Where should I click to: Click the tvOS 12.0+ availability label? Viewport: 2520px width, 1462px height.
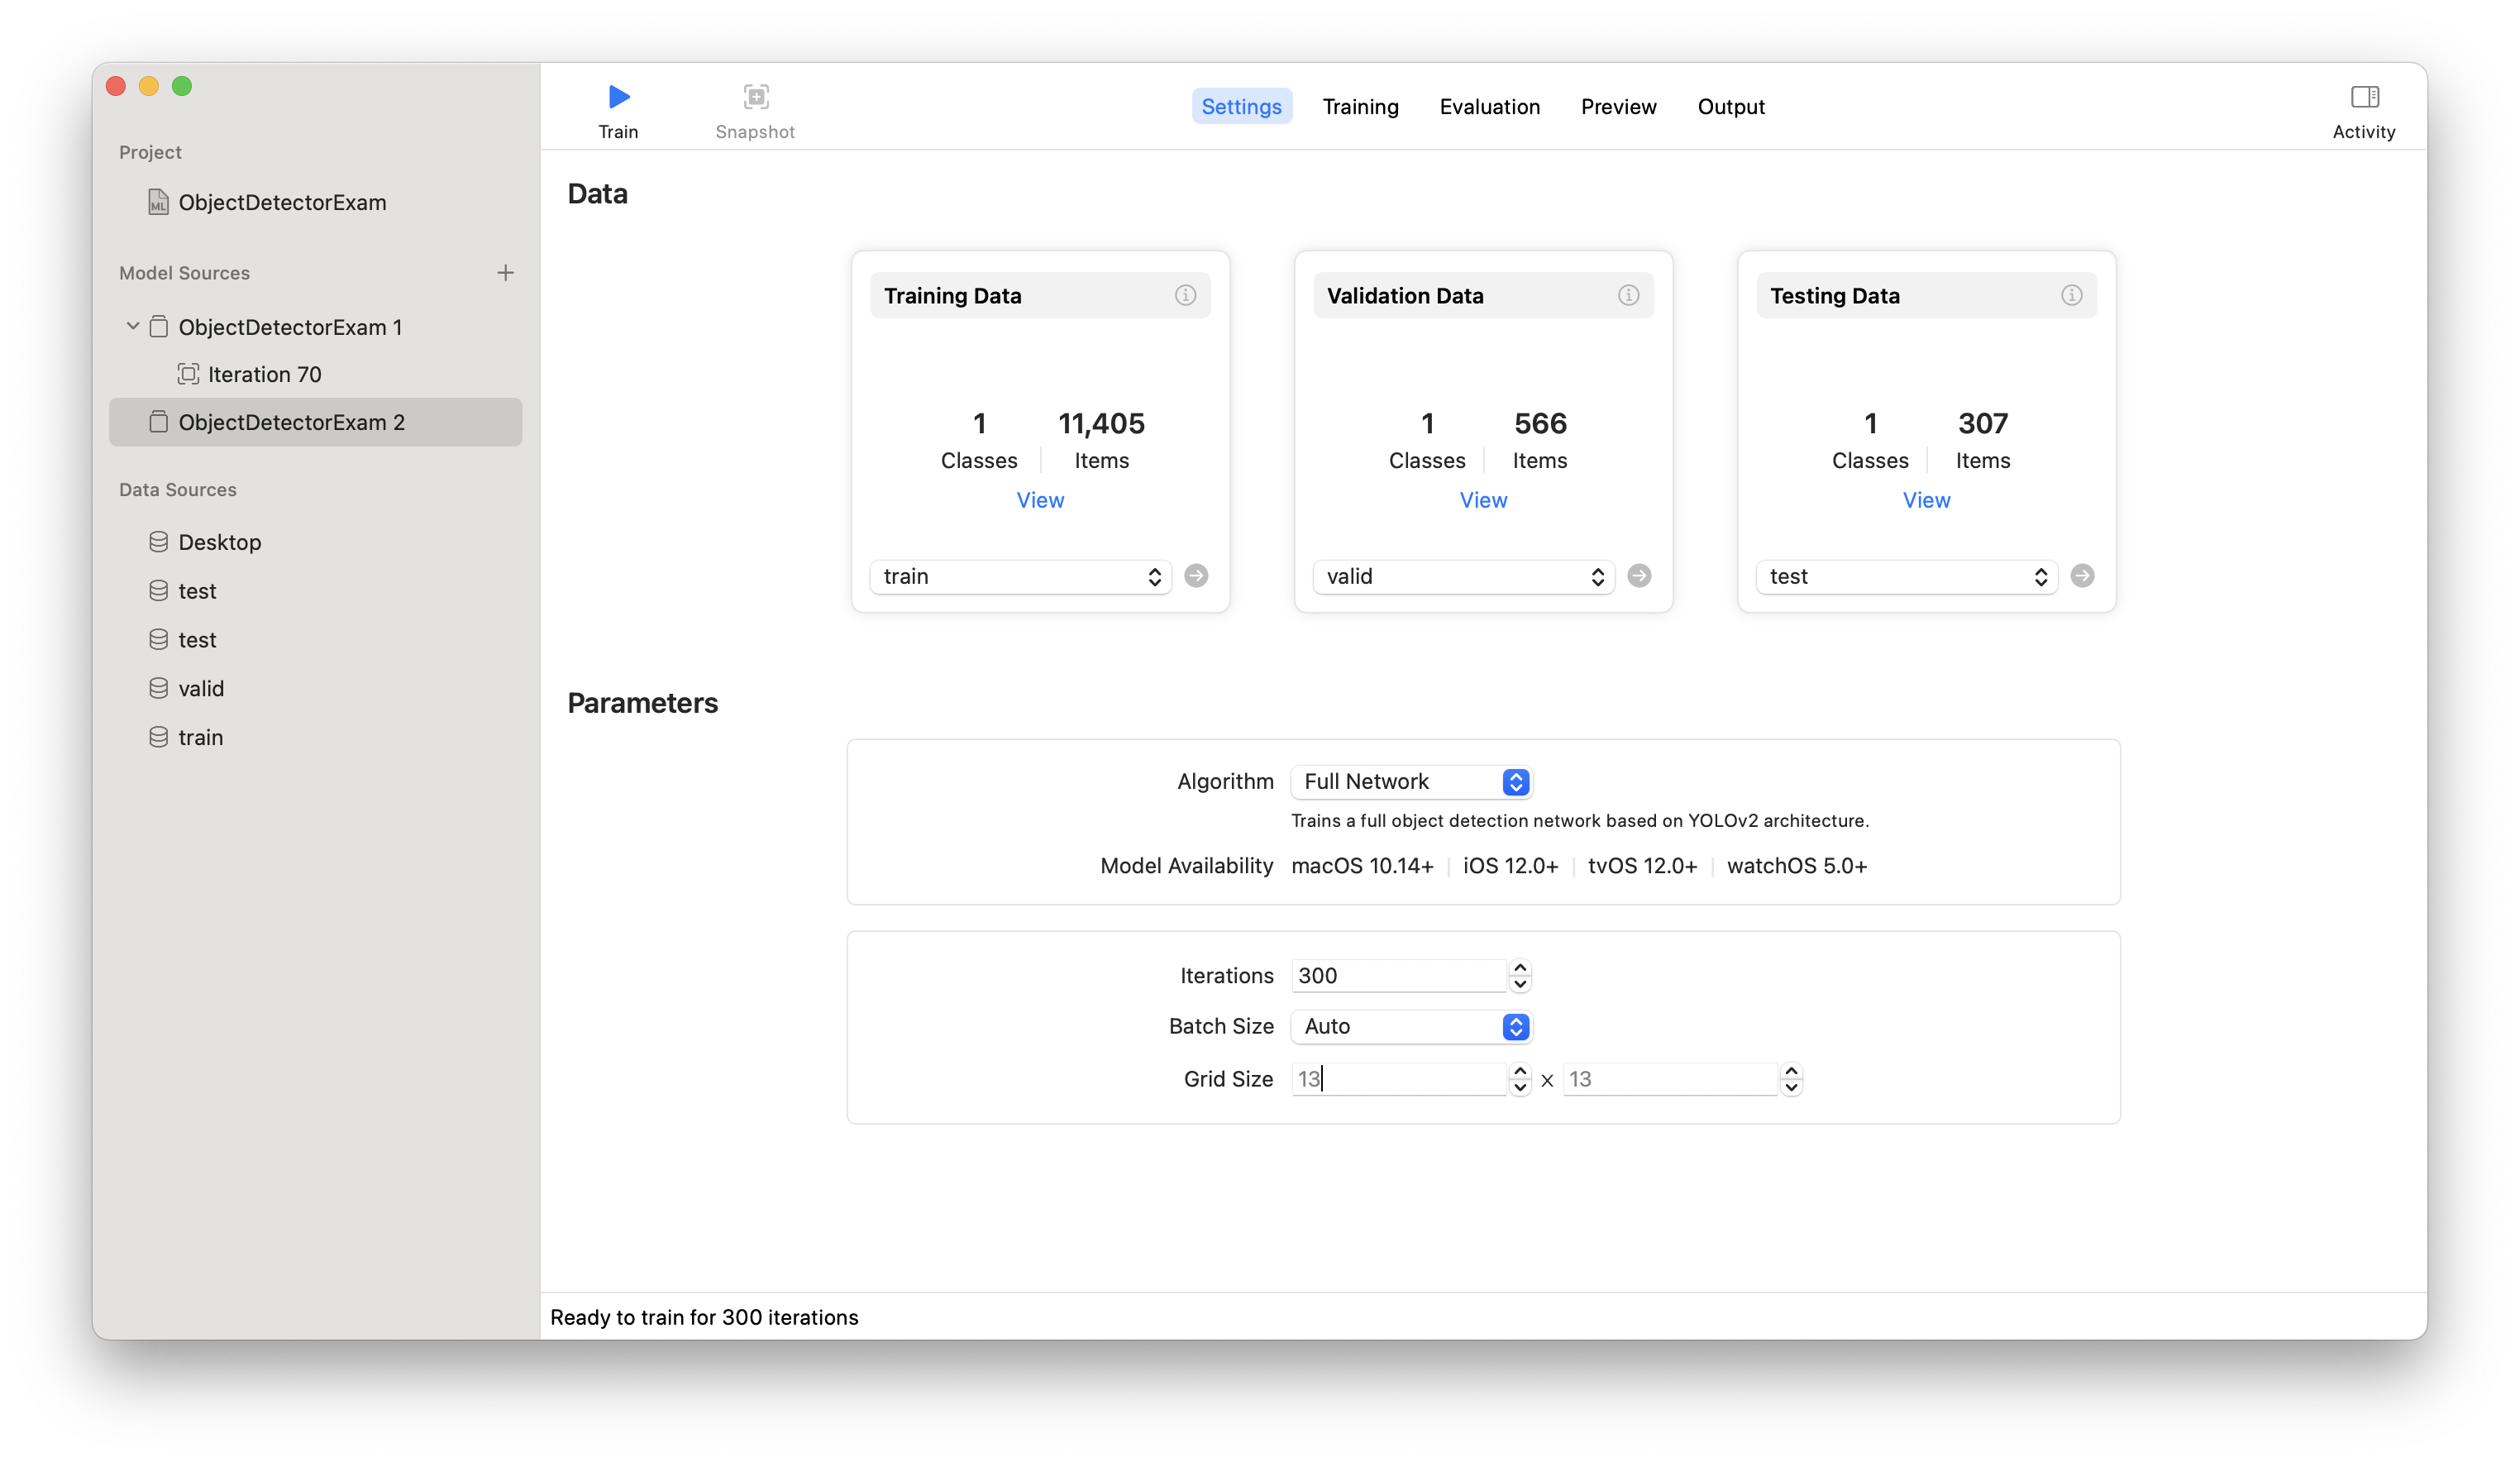(x=1642, y=866)
